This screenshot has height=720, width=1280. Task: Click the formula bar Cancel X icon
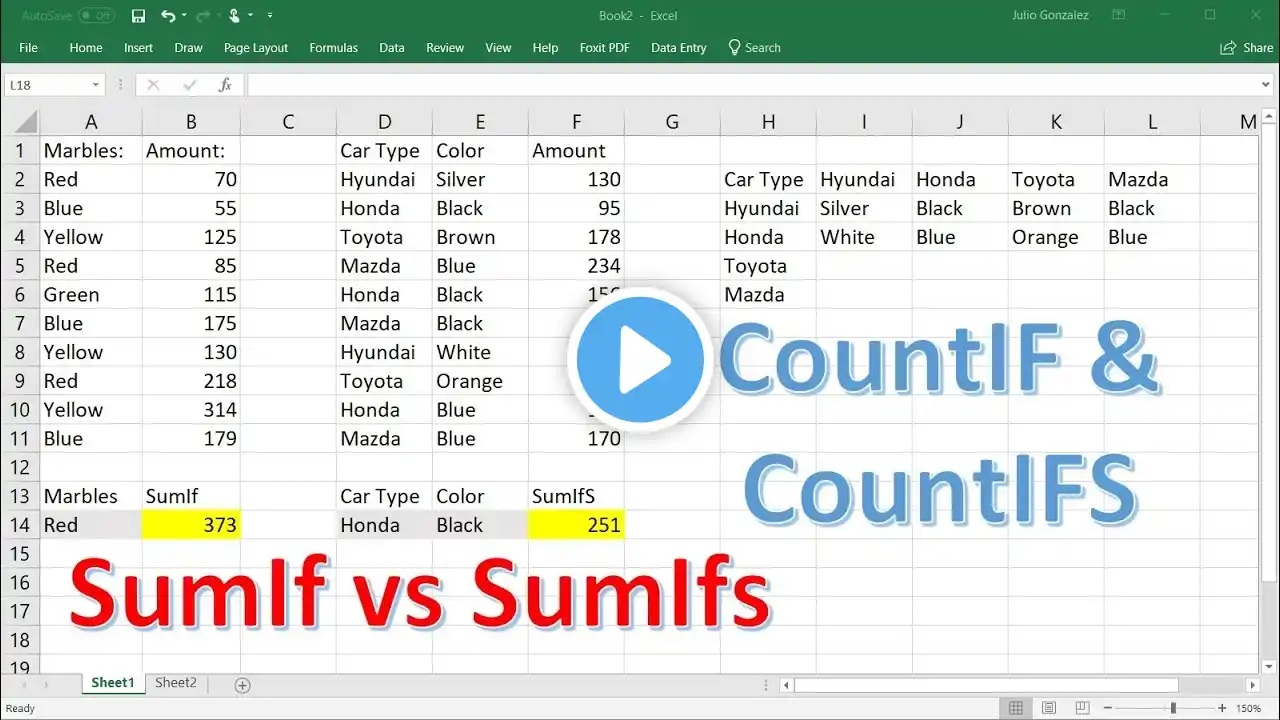[x=153, y=85]
